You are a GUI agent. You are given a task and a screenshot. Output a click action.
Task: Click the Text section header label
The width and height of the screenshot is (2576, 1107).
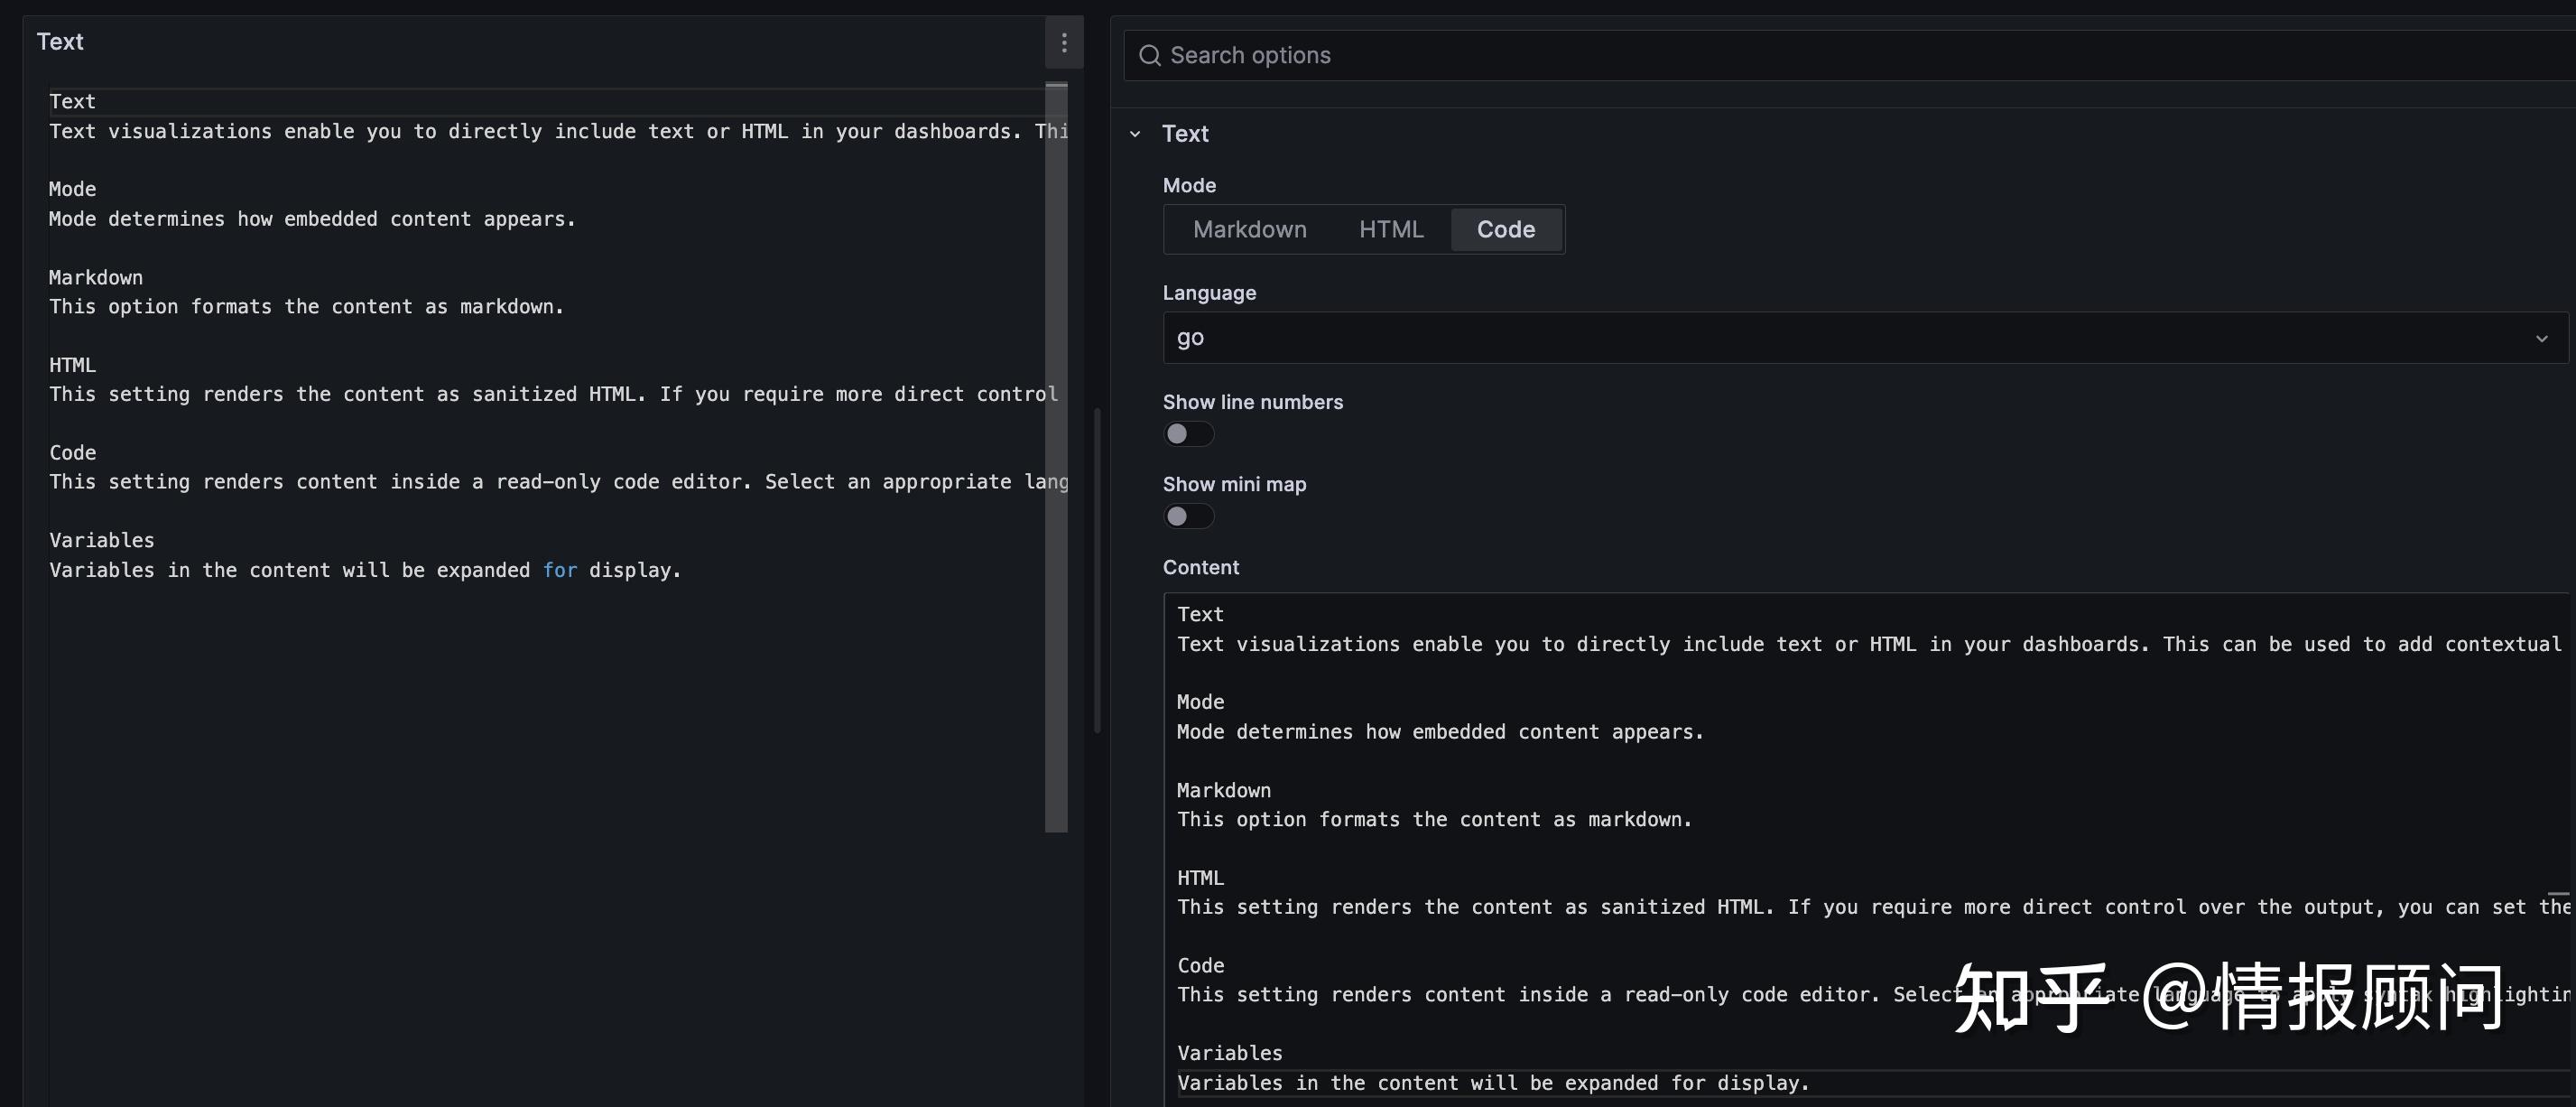click(1184, 133)
